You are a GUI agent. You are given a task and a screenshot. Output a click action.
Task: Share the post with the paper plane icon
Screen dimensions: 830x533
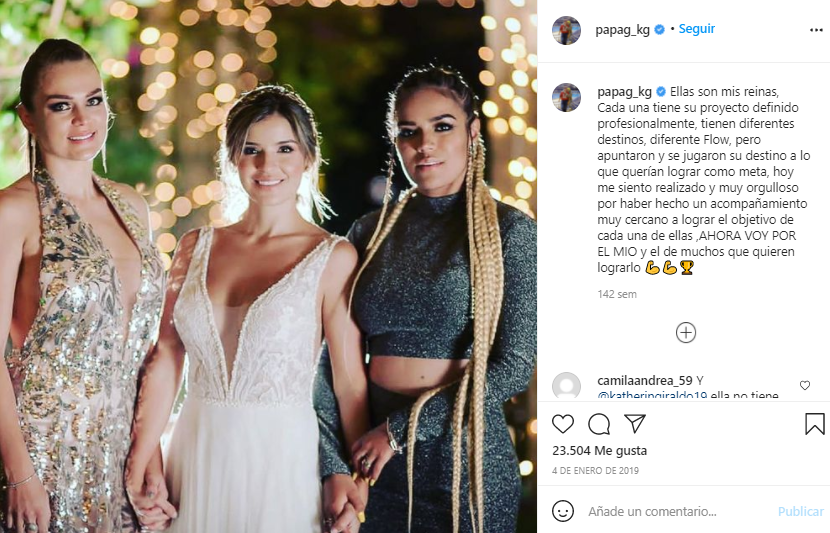coord(635,423)
